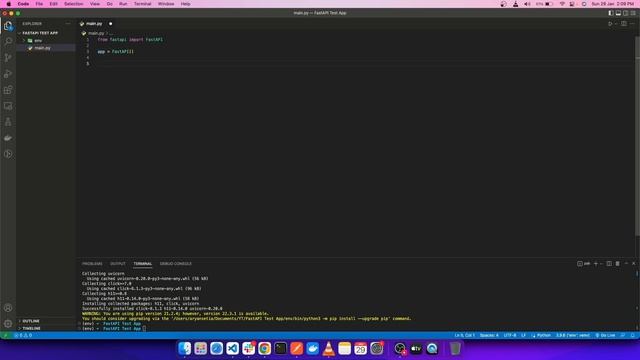640x360 pixels.
Task: Open editor More Actions ellipsis
Action: (632, 24)
